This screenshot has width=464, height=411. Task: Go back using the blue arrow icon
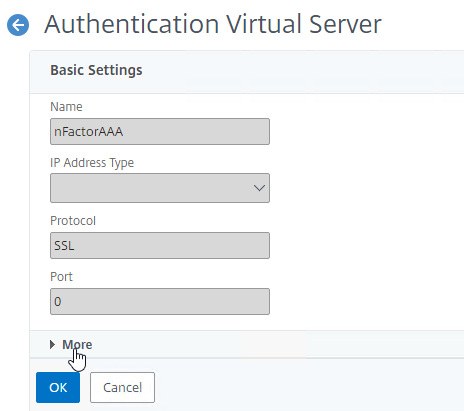(x=18, y=25)
